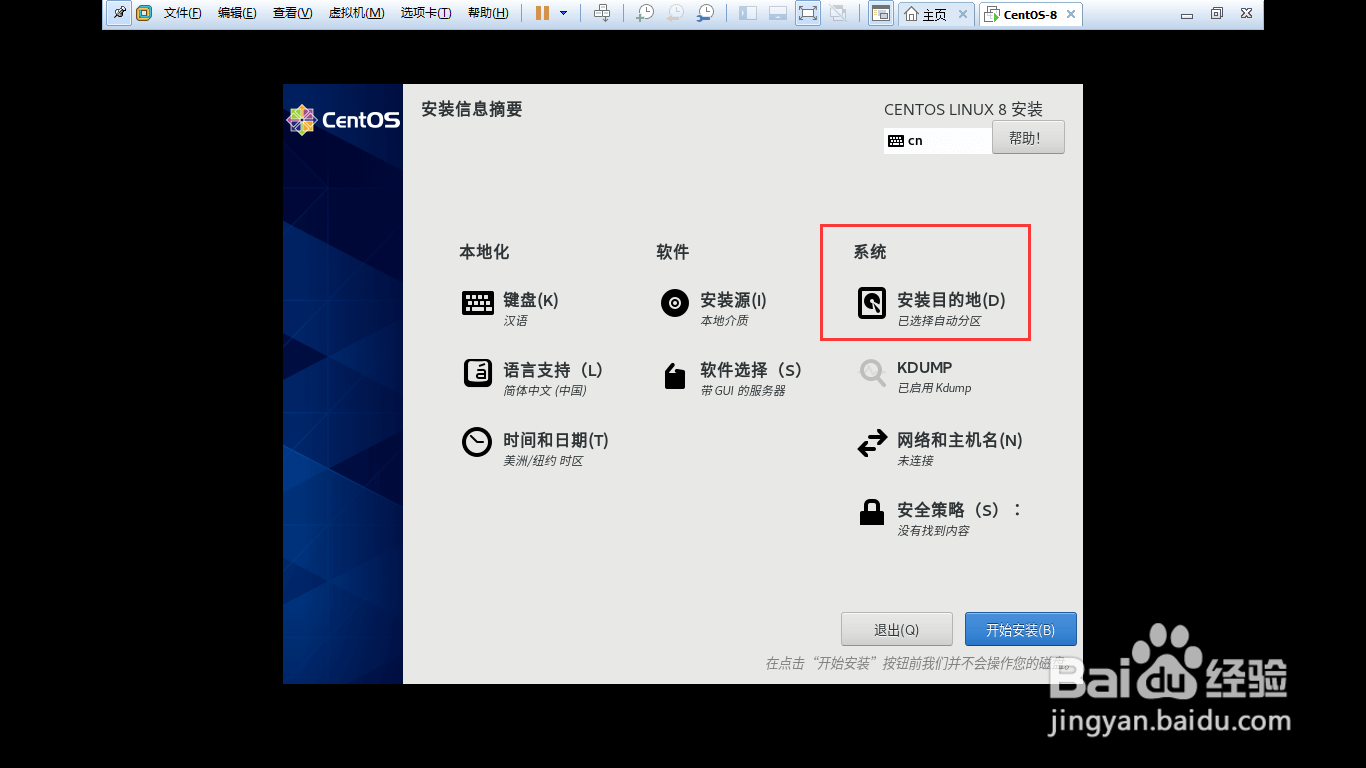Click the 已启用 Kdump status text
Image resolution: width=1366 pixels, height=768 pixels.
[934, 388]
